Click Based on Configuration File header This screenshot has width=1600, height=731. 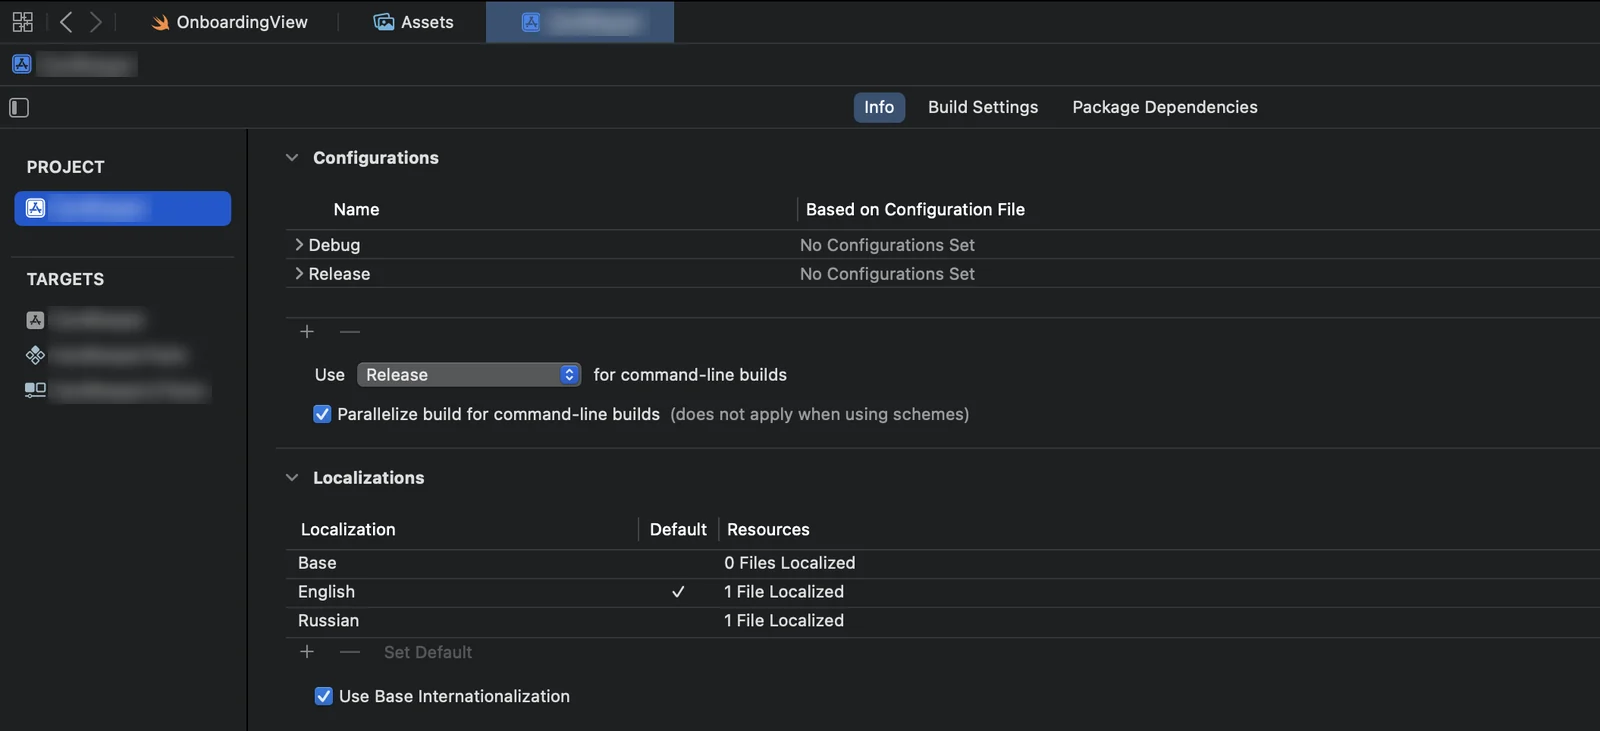[x=915, y=209]
